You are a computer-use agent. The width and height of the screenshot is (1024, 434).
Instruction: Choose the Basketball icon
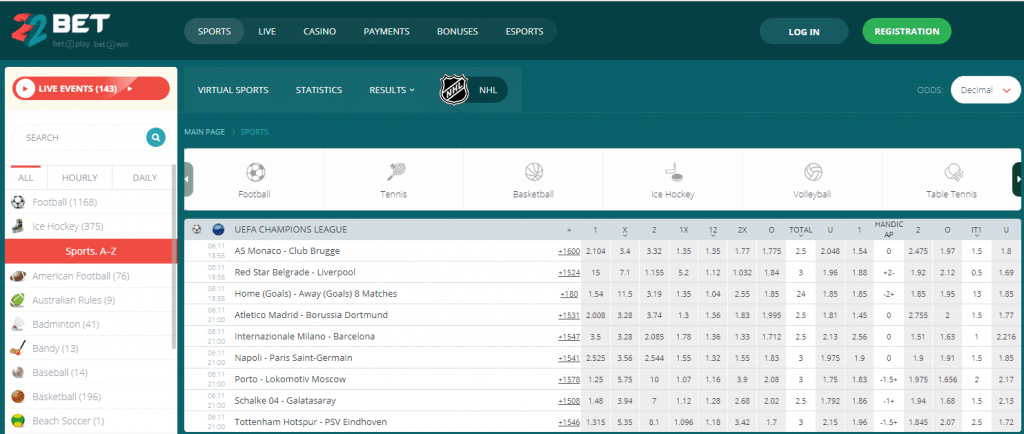(x=534, y=172)
